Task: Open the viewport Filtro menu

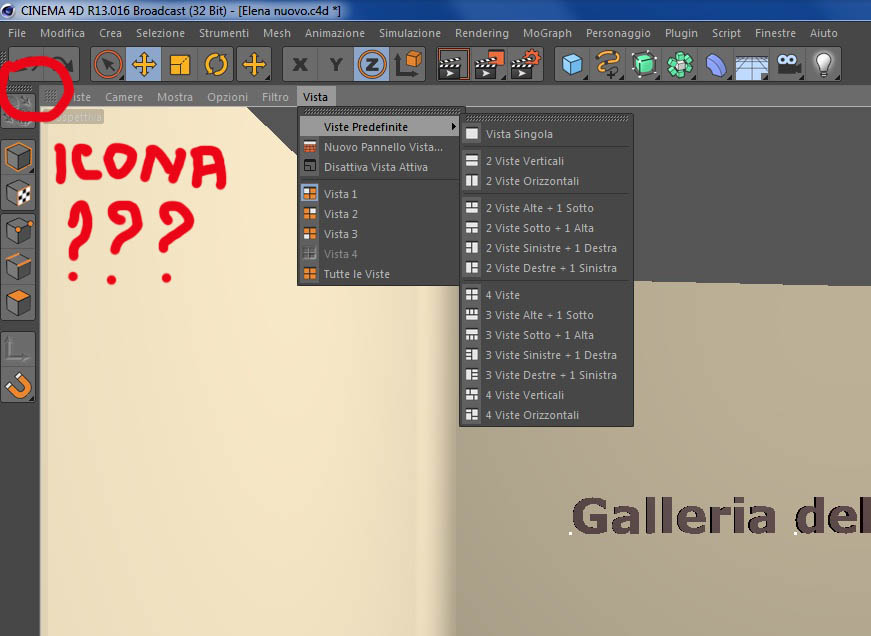Action: pos(276,97)
